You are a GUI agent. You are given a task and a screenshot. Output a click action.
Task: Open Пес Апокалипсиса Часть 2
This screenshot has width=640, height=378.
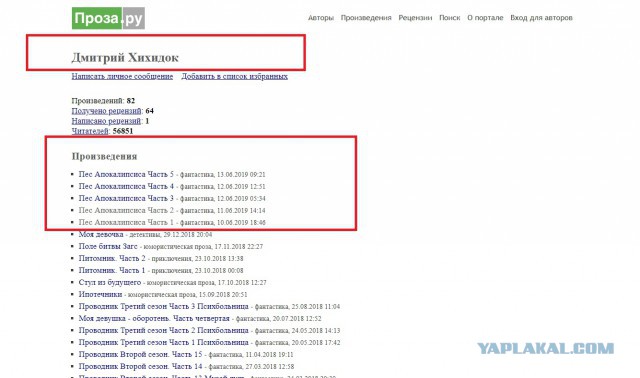click(126, 210)
